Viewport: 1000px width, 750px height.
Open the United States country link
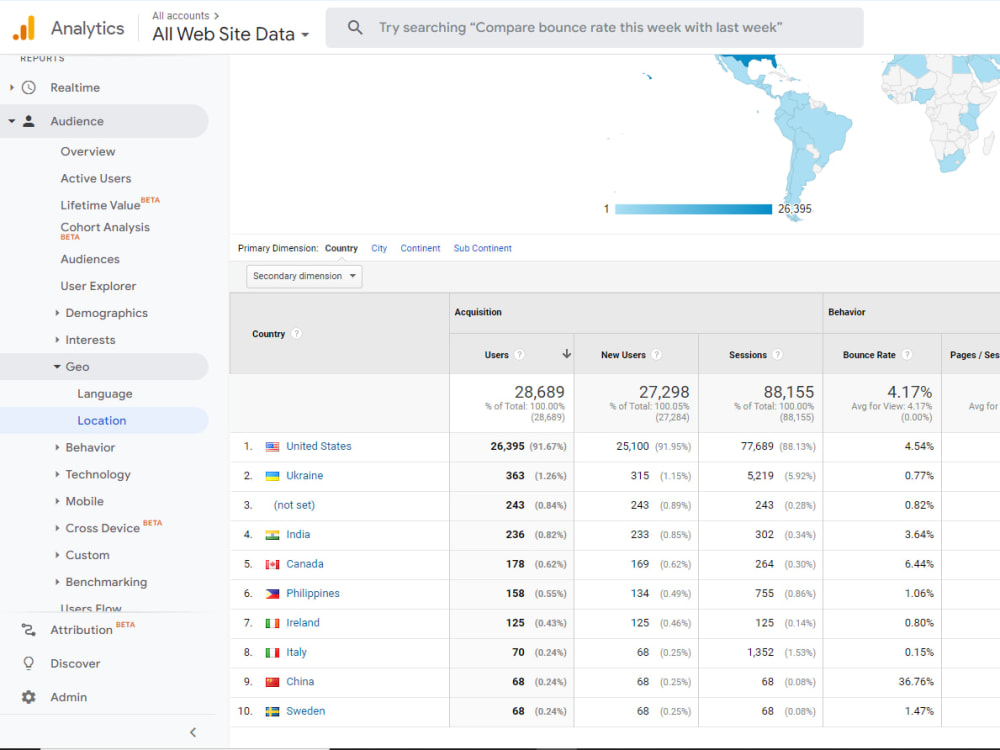point(319,446)
